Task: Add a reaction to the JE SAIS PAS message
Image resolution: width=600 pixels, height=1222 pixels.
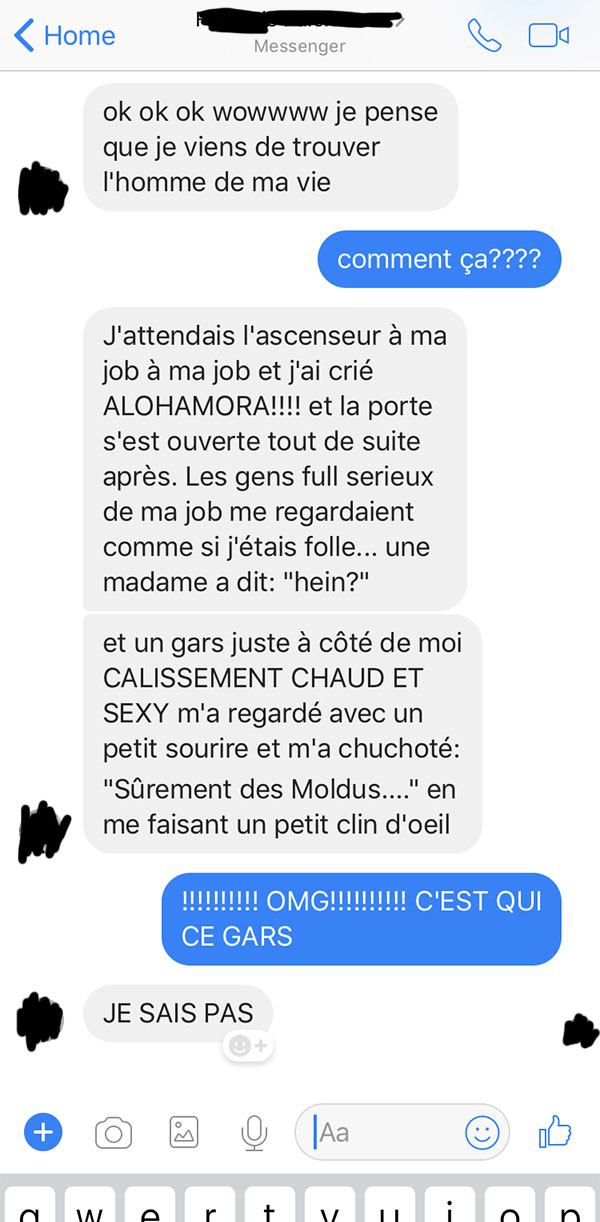Action: point(247,1046)
